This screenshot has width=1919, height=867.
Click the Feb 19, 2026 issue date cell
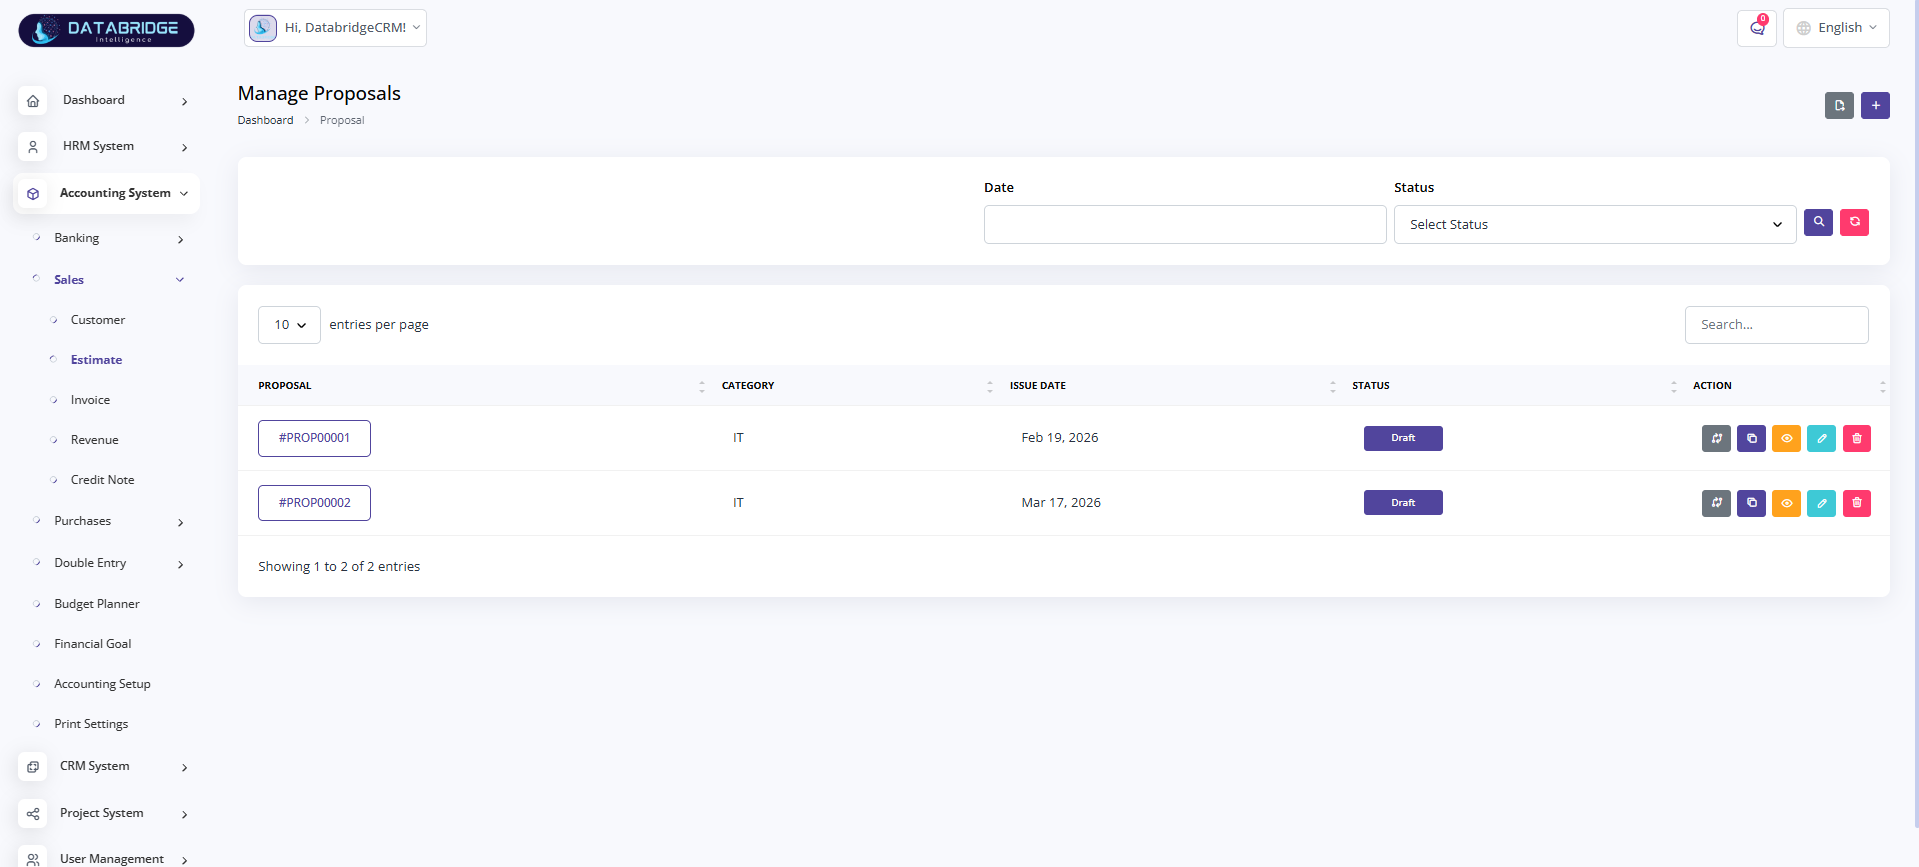point(1060,438)
